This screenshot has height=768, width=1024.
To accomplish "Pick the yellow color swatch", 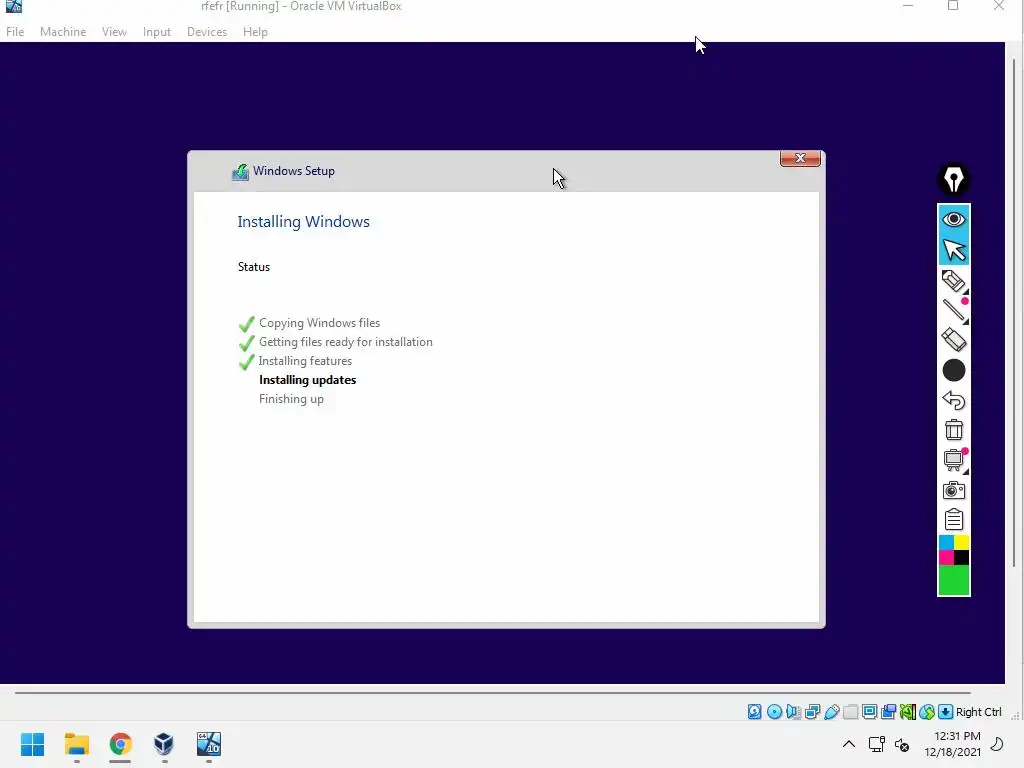I will click(961, 543).
